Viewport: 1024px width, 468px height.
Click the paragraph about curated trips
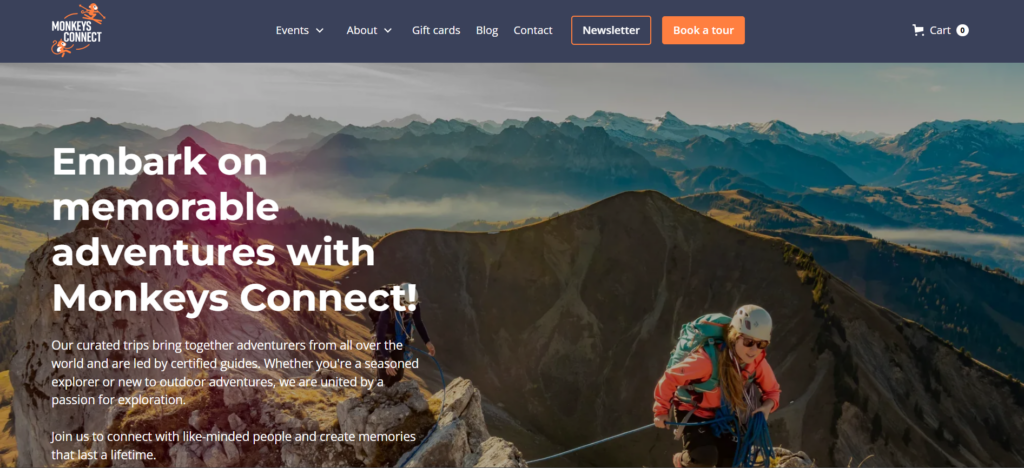pyautogui.click(x=235, y=372)
